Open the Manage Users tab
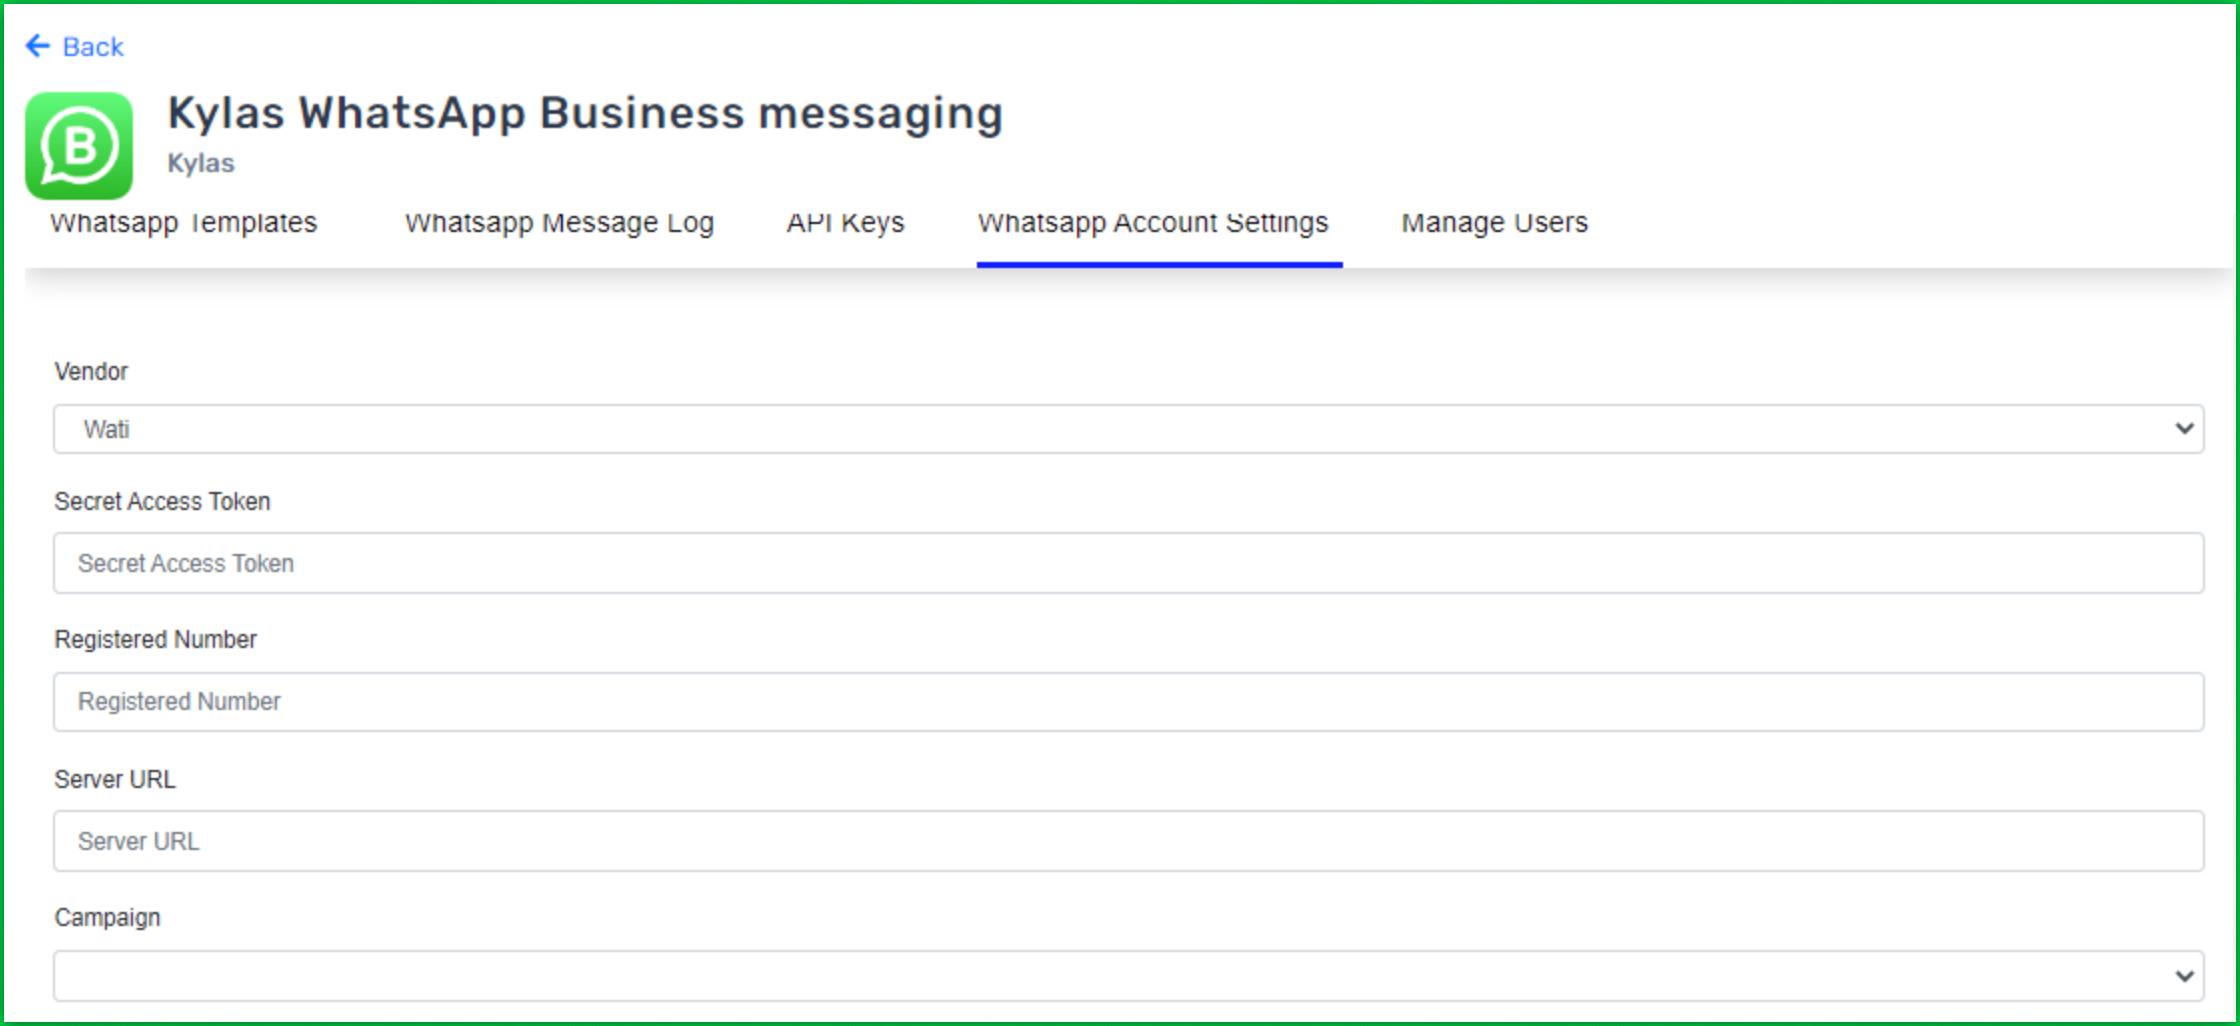2240x1026 pixels. (x=1494, y=223)
